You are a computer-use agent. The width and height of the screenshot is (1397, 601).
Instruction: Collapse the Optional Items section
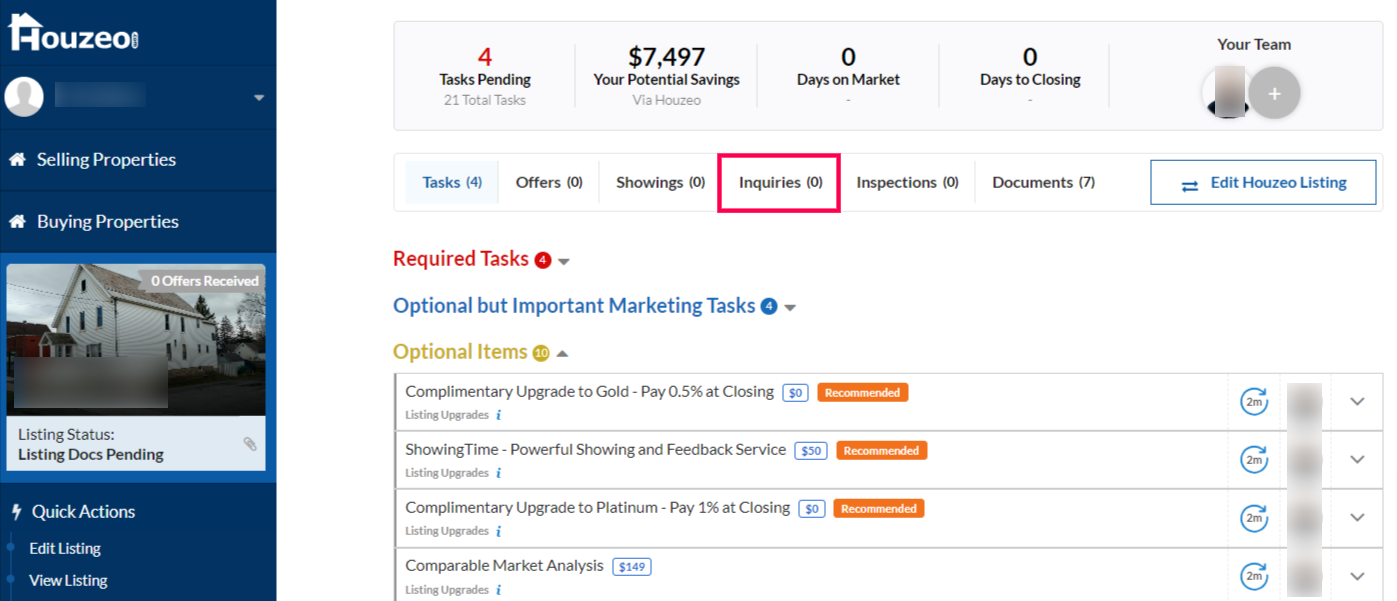(563, 354)
